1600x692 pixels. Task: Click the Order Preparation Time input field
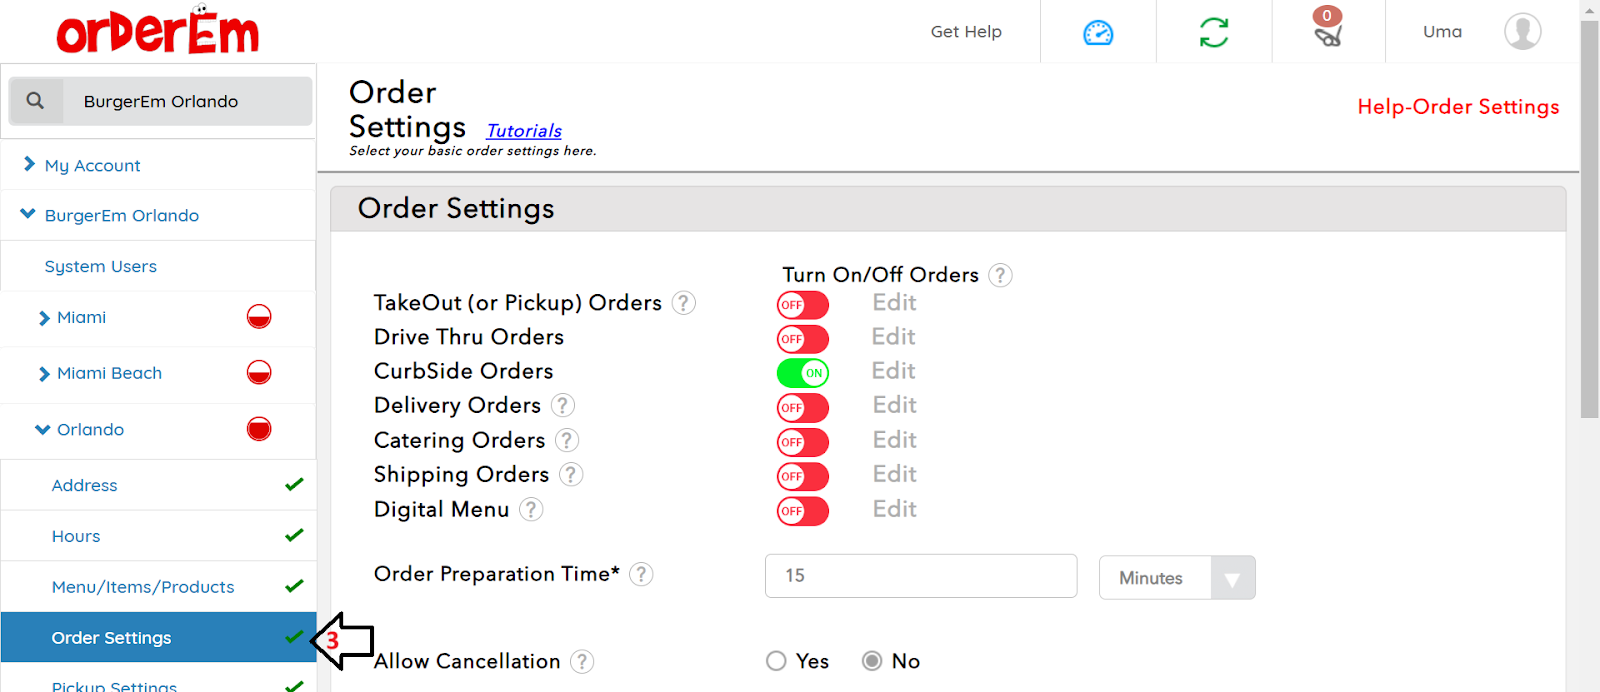coord(920,576)
